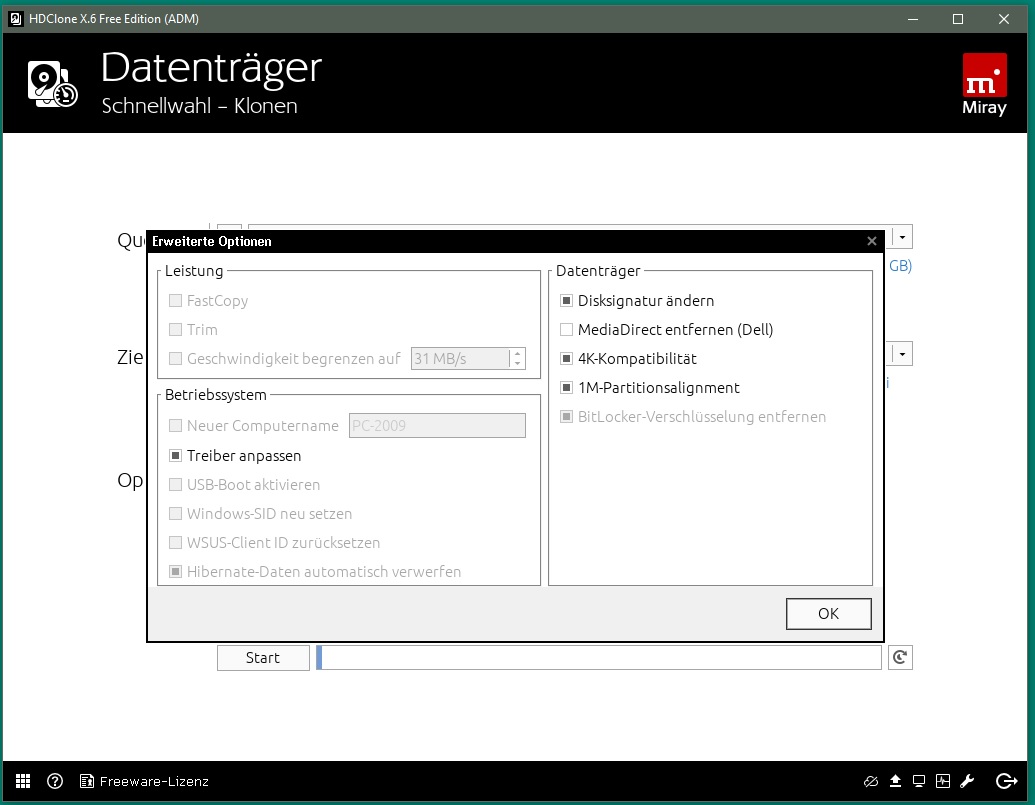Click the PC-2009 computer name field
Screen dimensions: 1035x805
coord(437,426)
